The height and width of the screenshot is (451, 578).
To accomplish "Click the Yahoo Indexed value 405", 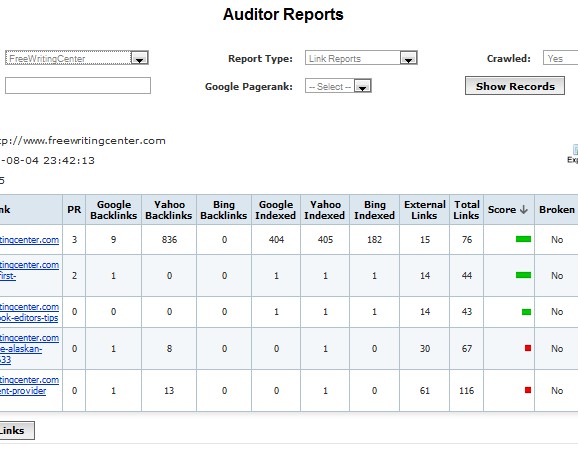I will pyautogui.click(x=325, y=240).
